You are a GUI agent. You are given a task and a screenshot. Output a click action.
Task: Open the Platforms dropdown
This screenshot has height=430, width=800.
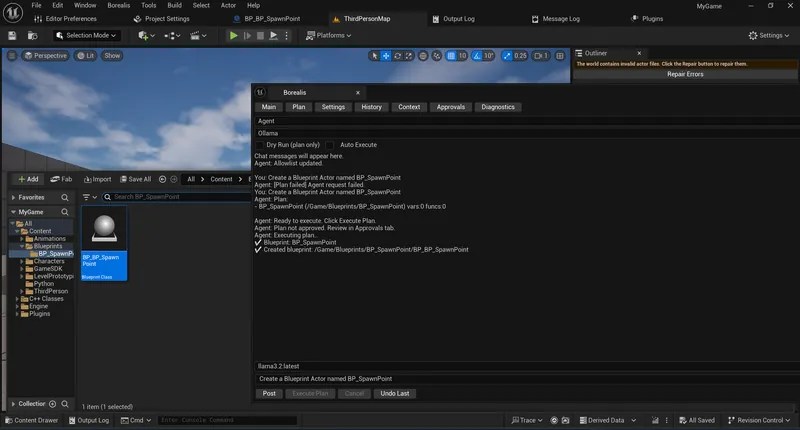(x=329, y=36)
